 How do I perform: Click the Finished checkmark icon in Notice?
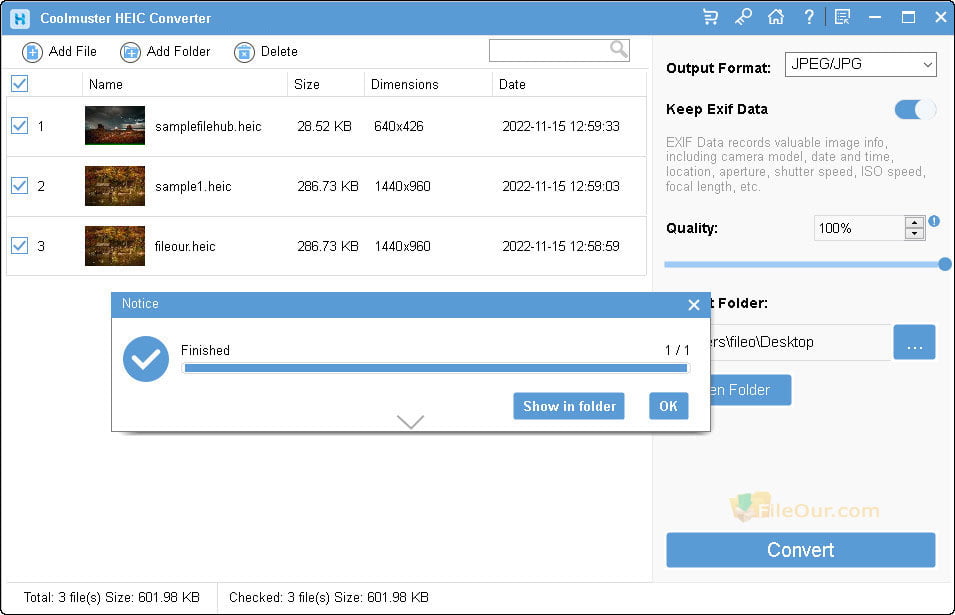(146, 359)
